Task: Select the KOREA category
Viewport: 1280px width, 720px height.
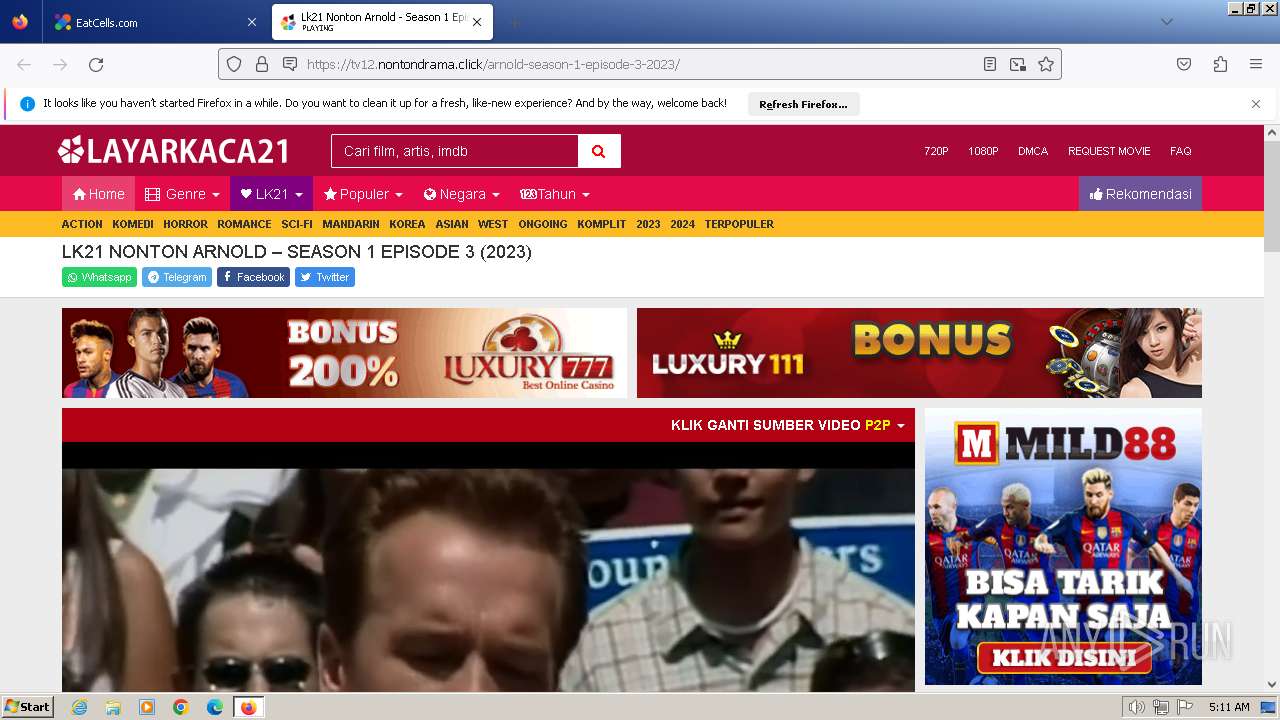Action: coord(407,224)
